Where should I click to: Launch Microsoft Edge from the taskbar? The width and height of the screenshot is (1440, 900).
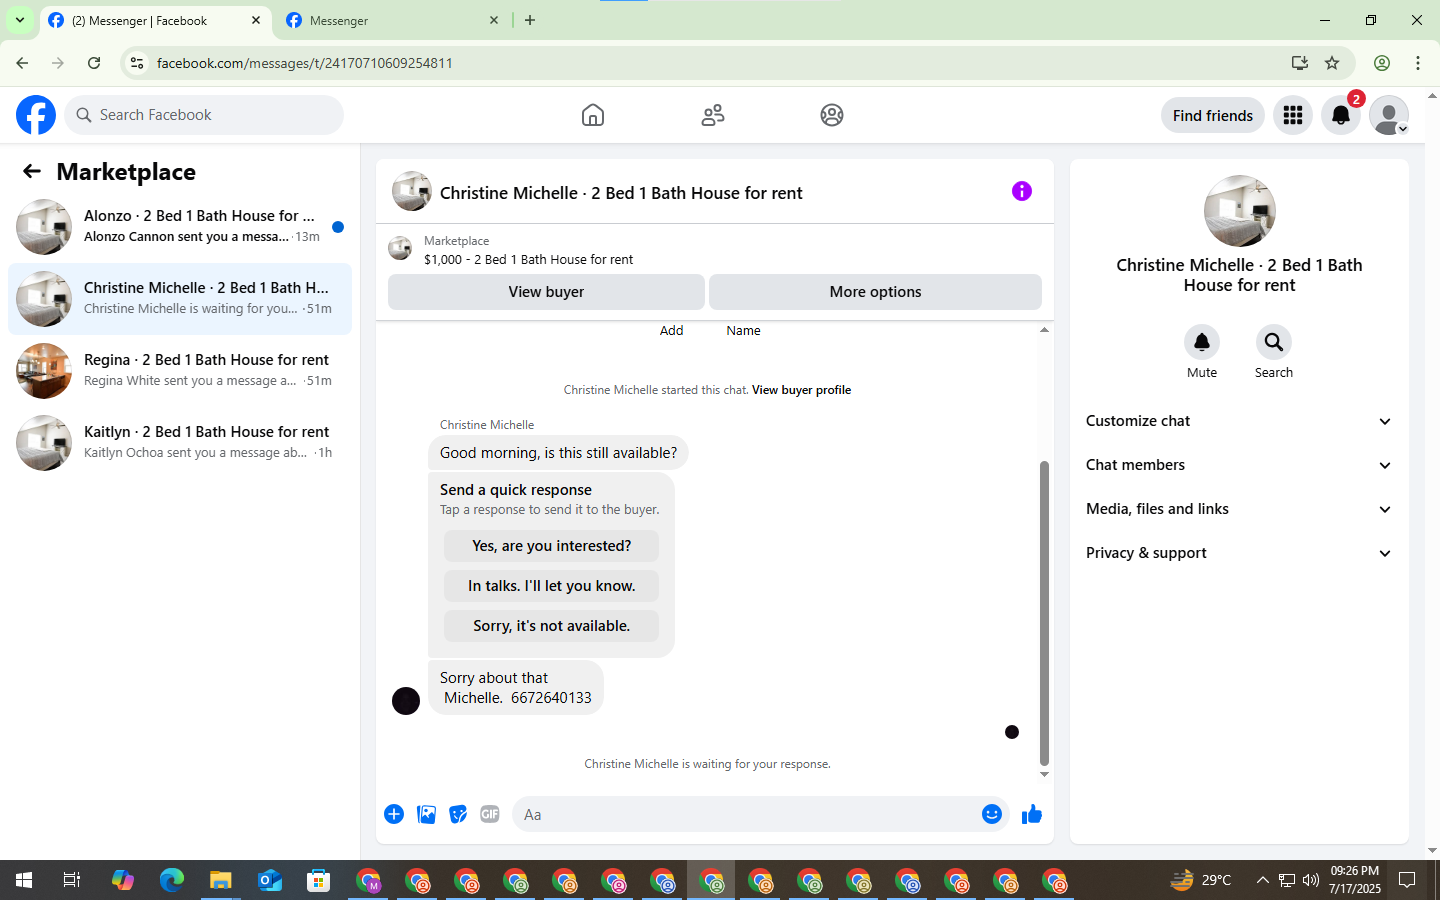coord(171,880)
